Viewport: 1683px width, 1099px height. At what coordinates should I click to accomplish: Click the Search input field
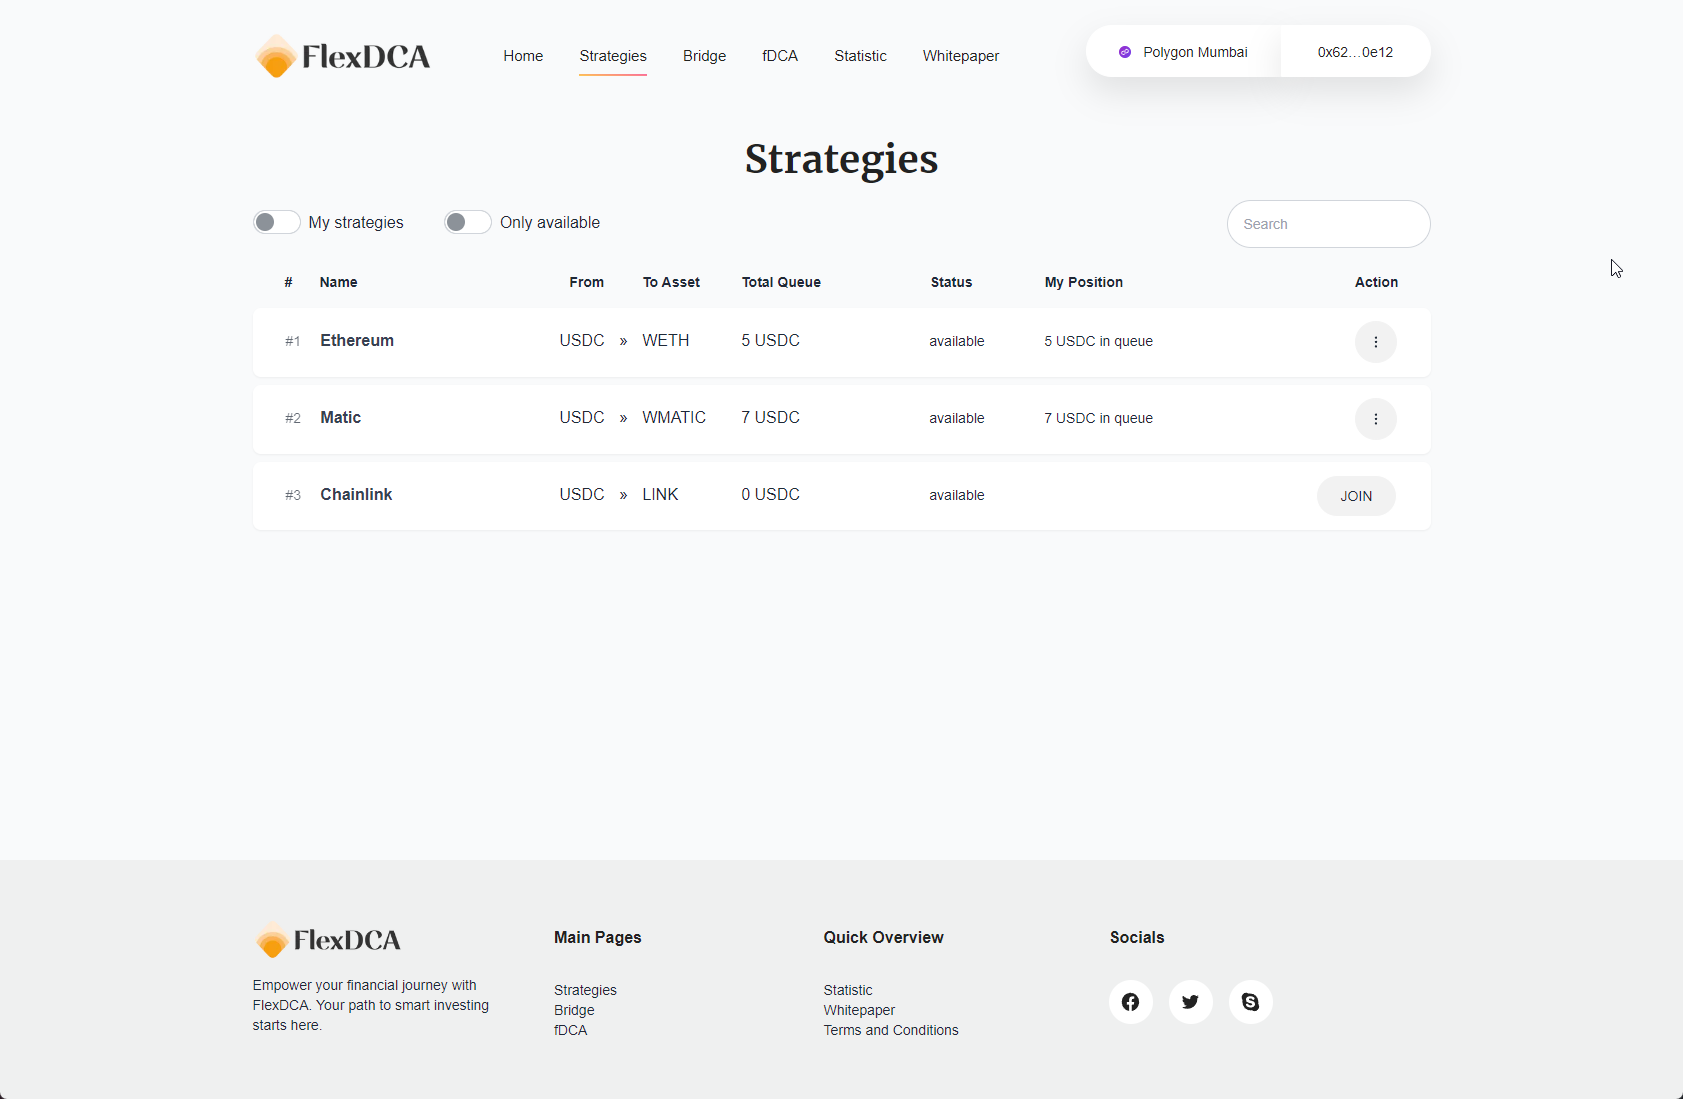click(1328, 224)
